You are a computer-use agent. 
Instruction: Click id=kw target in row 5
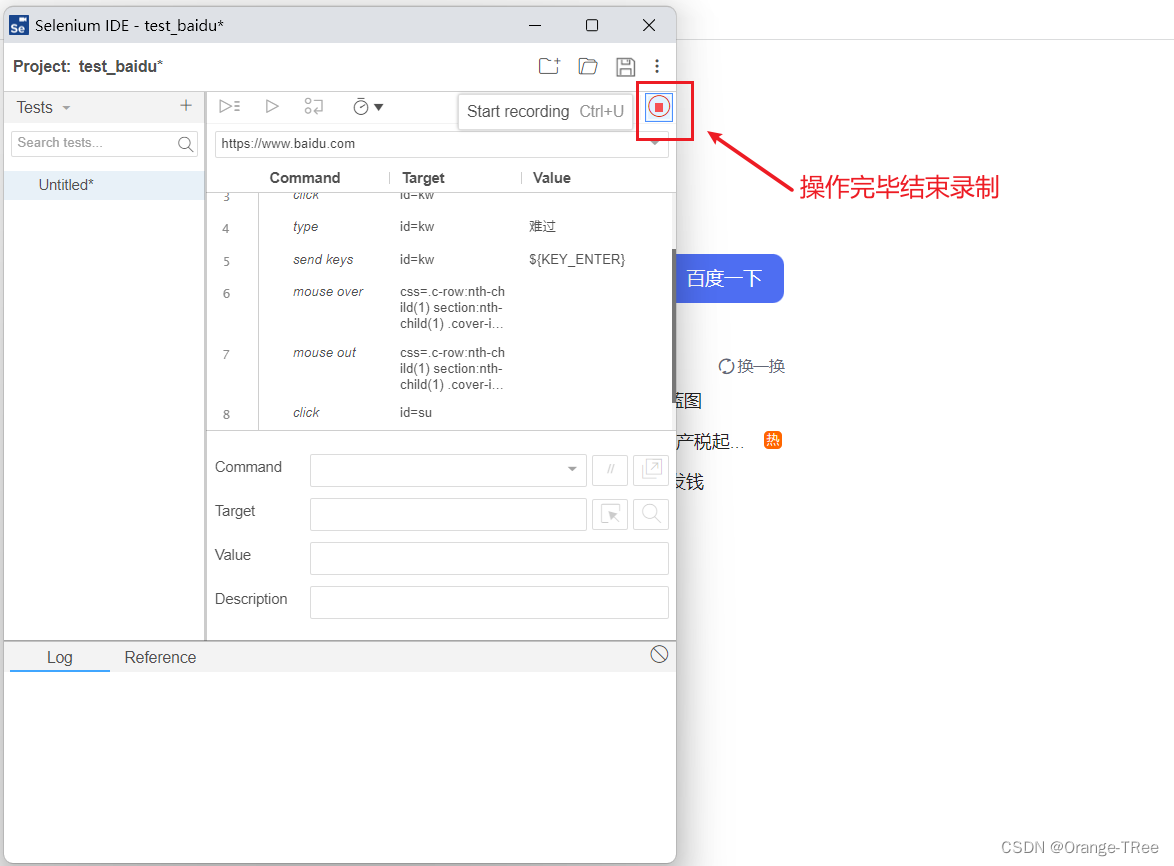(x=417, y=260)
